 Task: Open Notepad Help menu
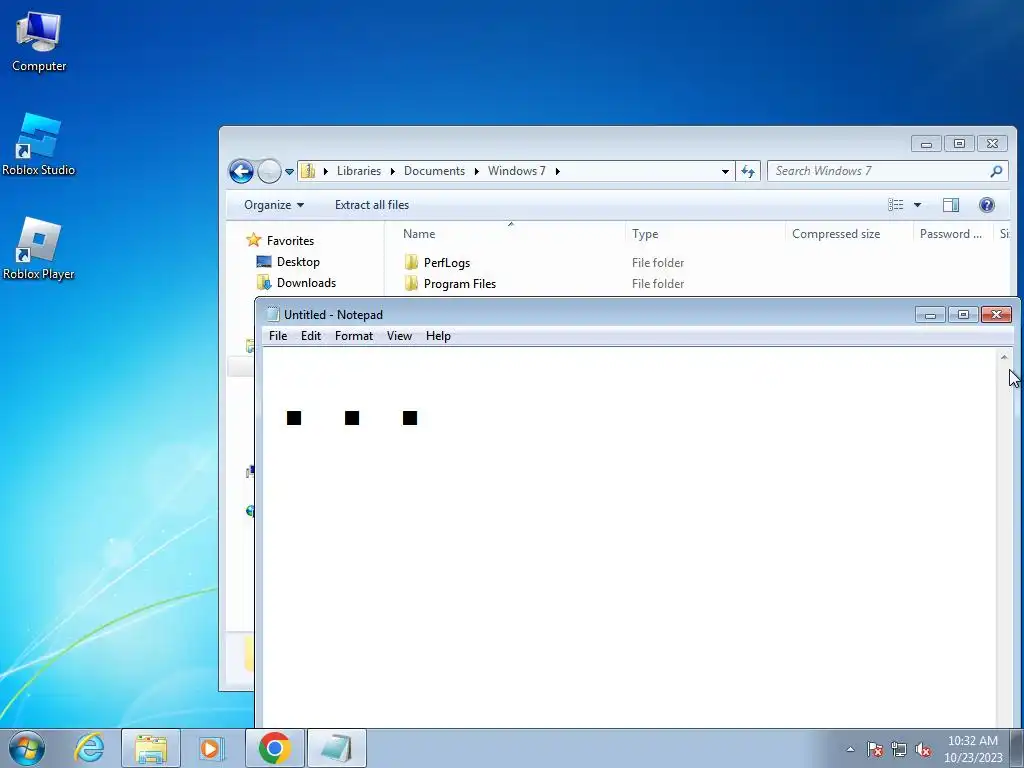[438, 336]
